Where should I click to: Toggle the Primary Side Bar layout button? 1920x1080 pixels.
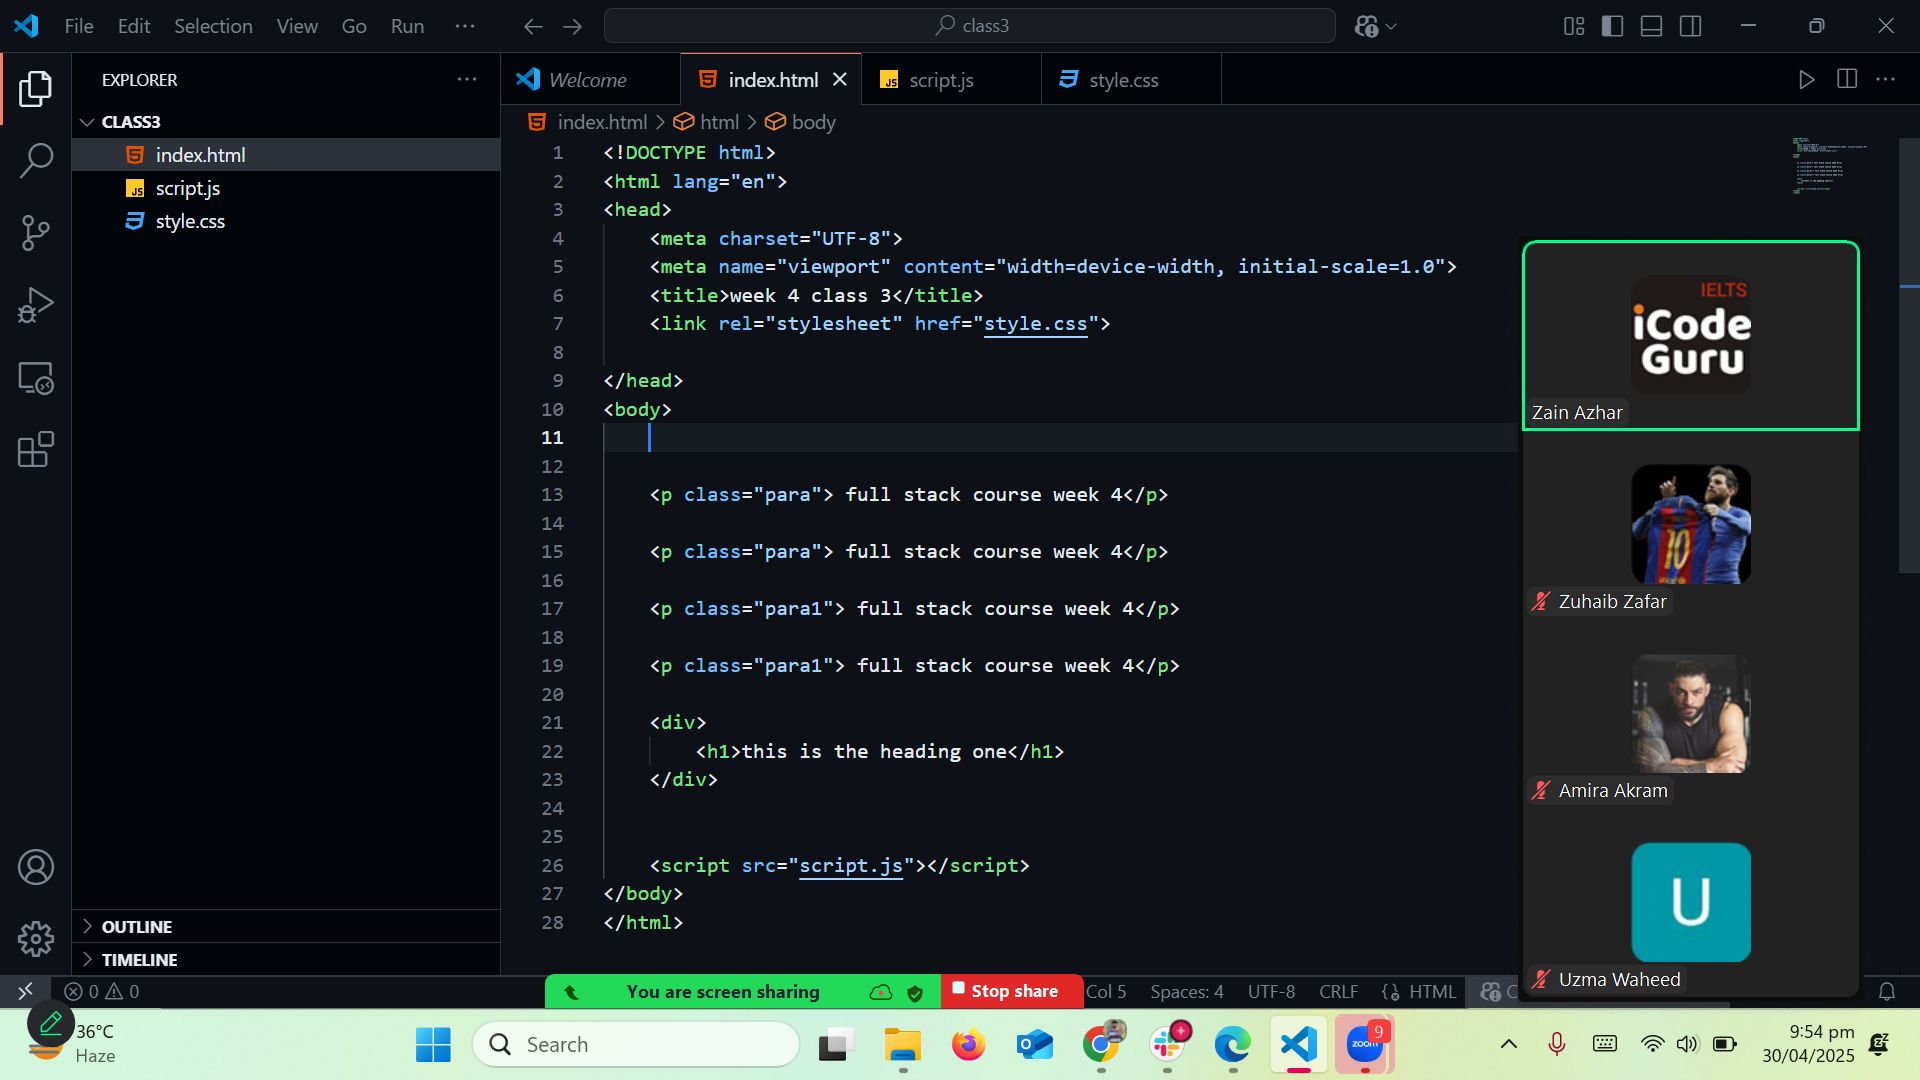(1612, 26)
